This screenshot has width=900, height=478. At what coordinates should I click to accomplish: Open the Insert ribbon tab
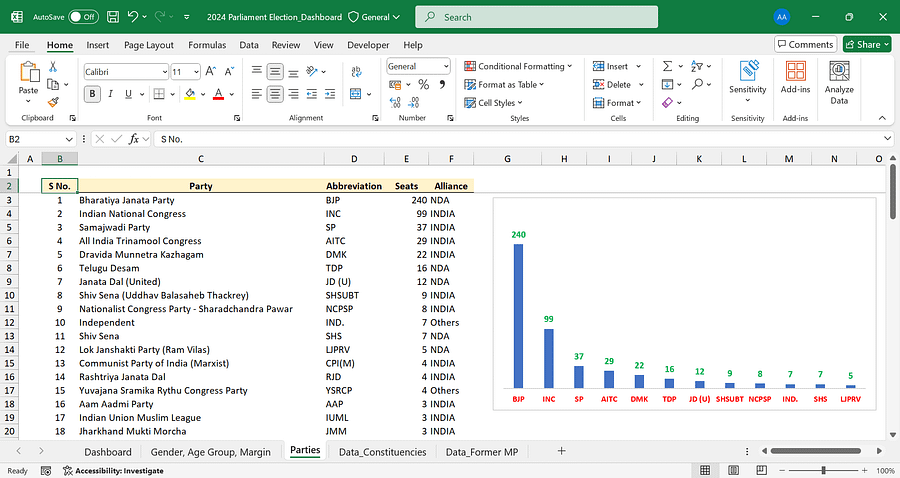(98, 45)
